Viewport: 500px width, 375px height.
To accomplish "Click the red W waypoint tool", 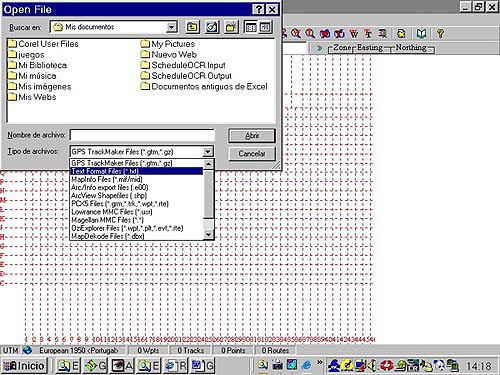I will (353, 33).
